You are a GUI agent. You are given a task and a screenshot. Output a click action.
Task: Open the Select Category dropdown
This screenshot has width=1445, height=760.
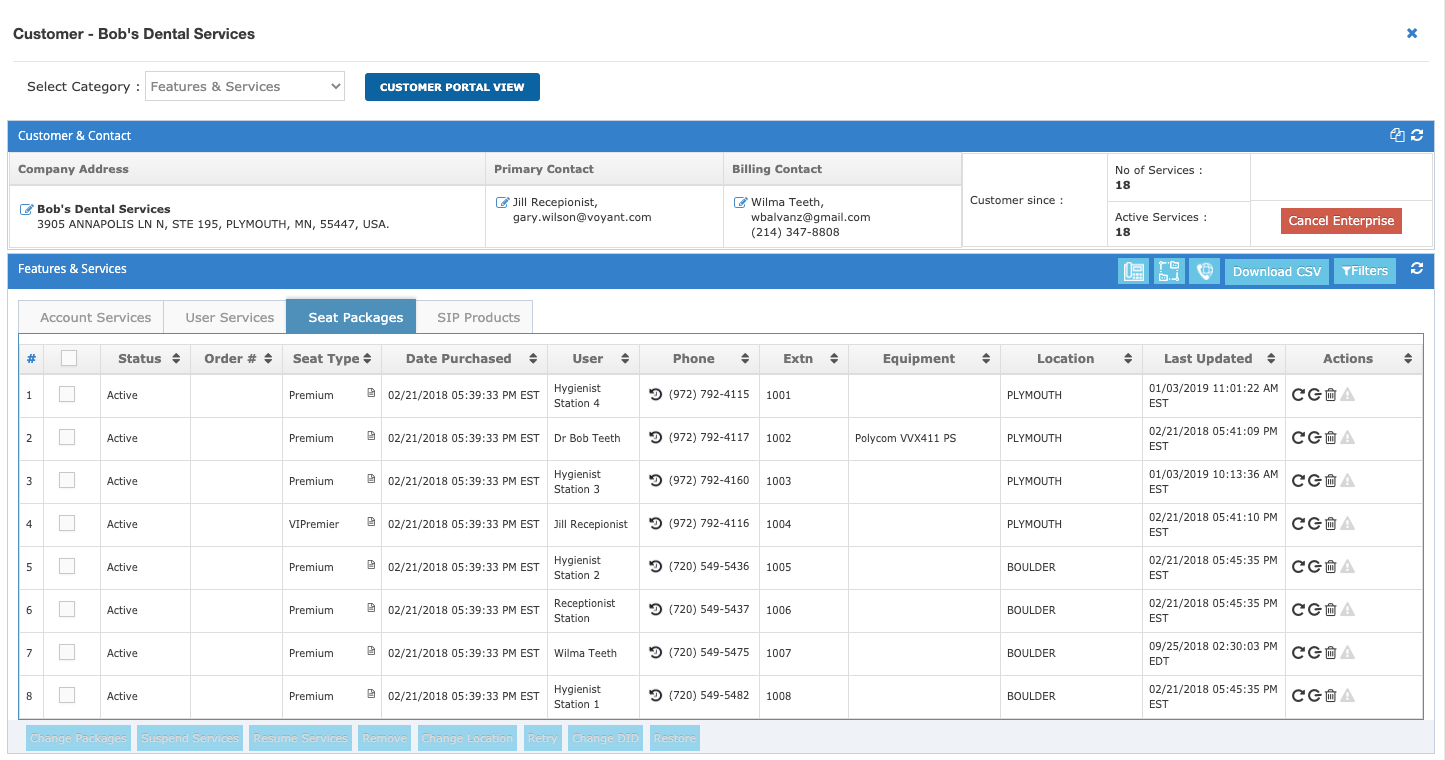coord(245,87)
